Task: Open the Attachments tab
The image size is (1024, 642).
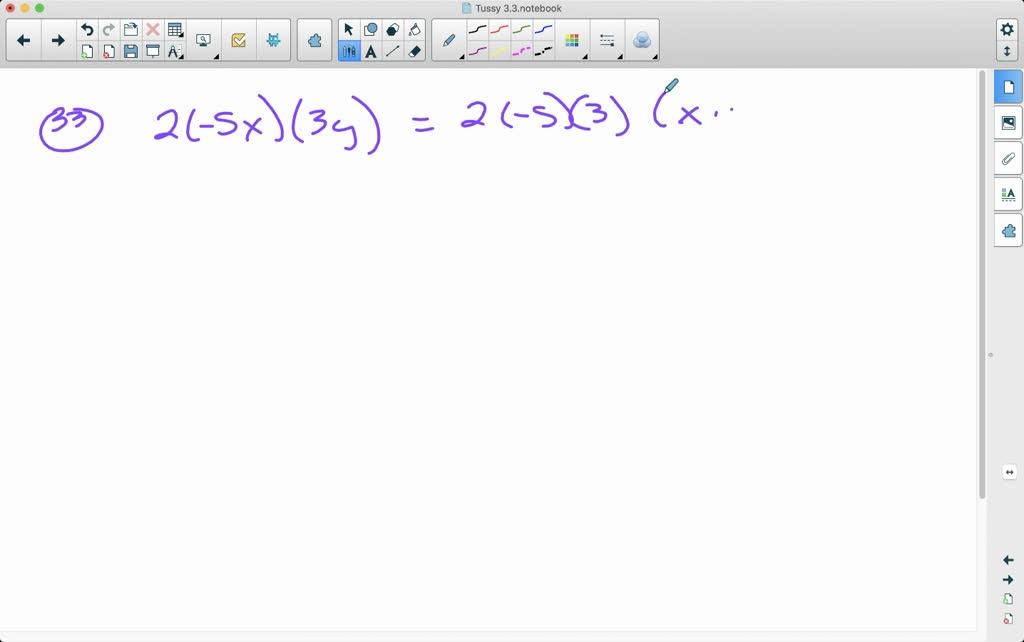Action: coord(1008,158)
